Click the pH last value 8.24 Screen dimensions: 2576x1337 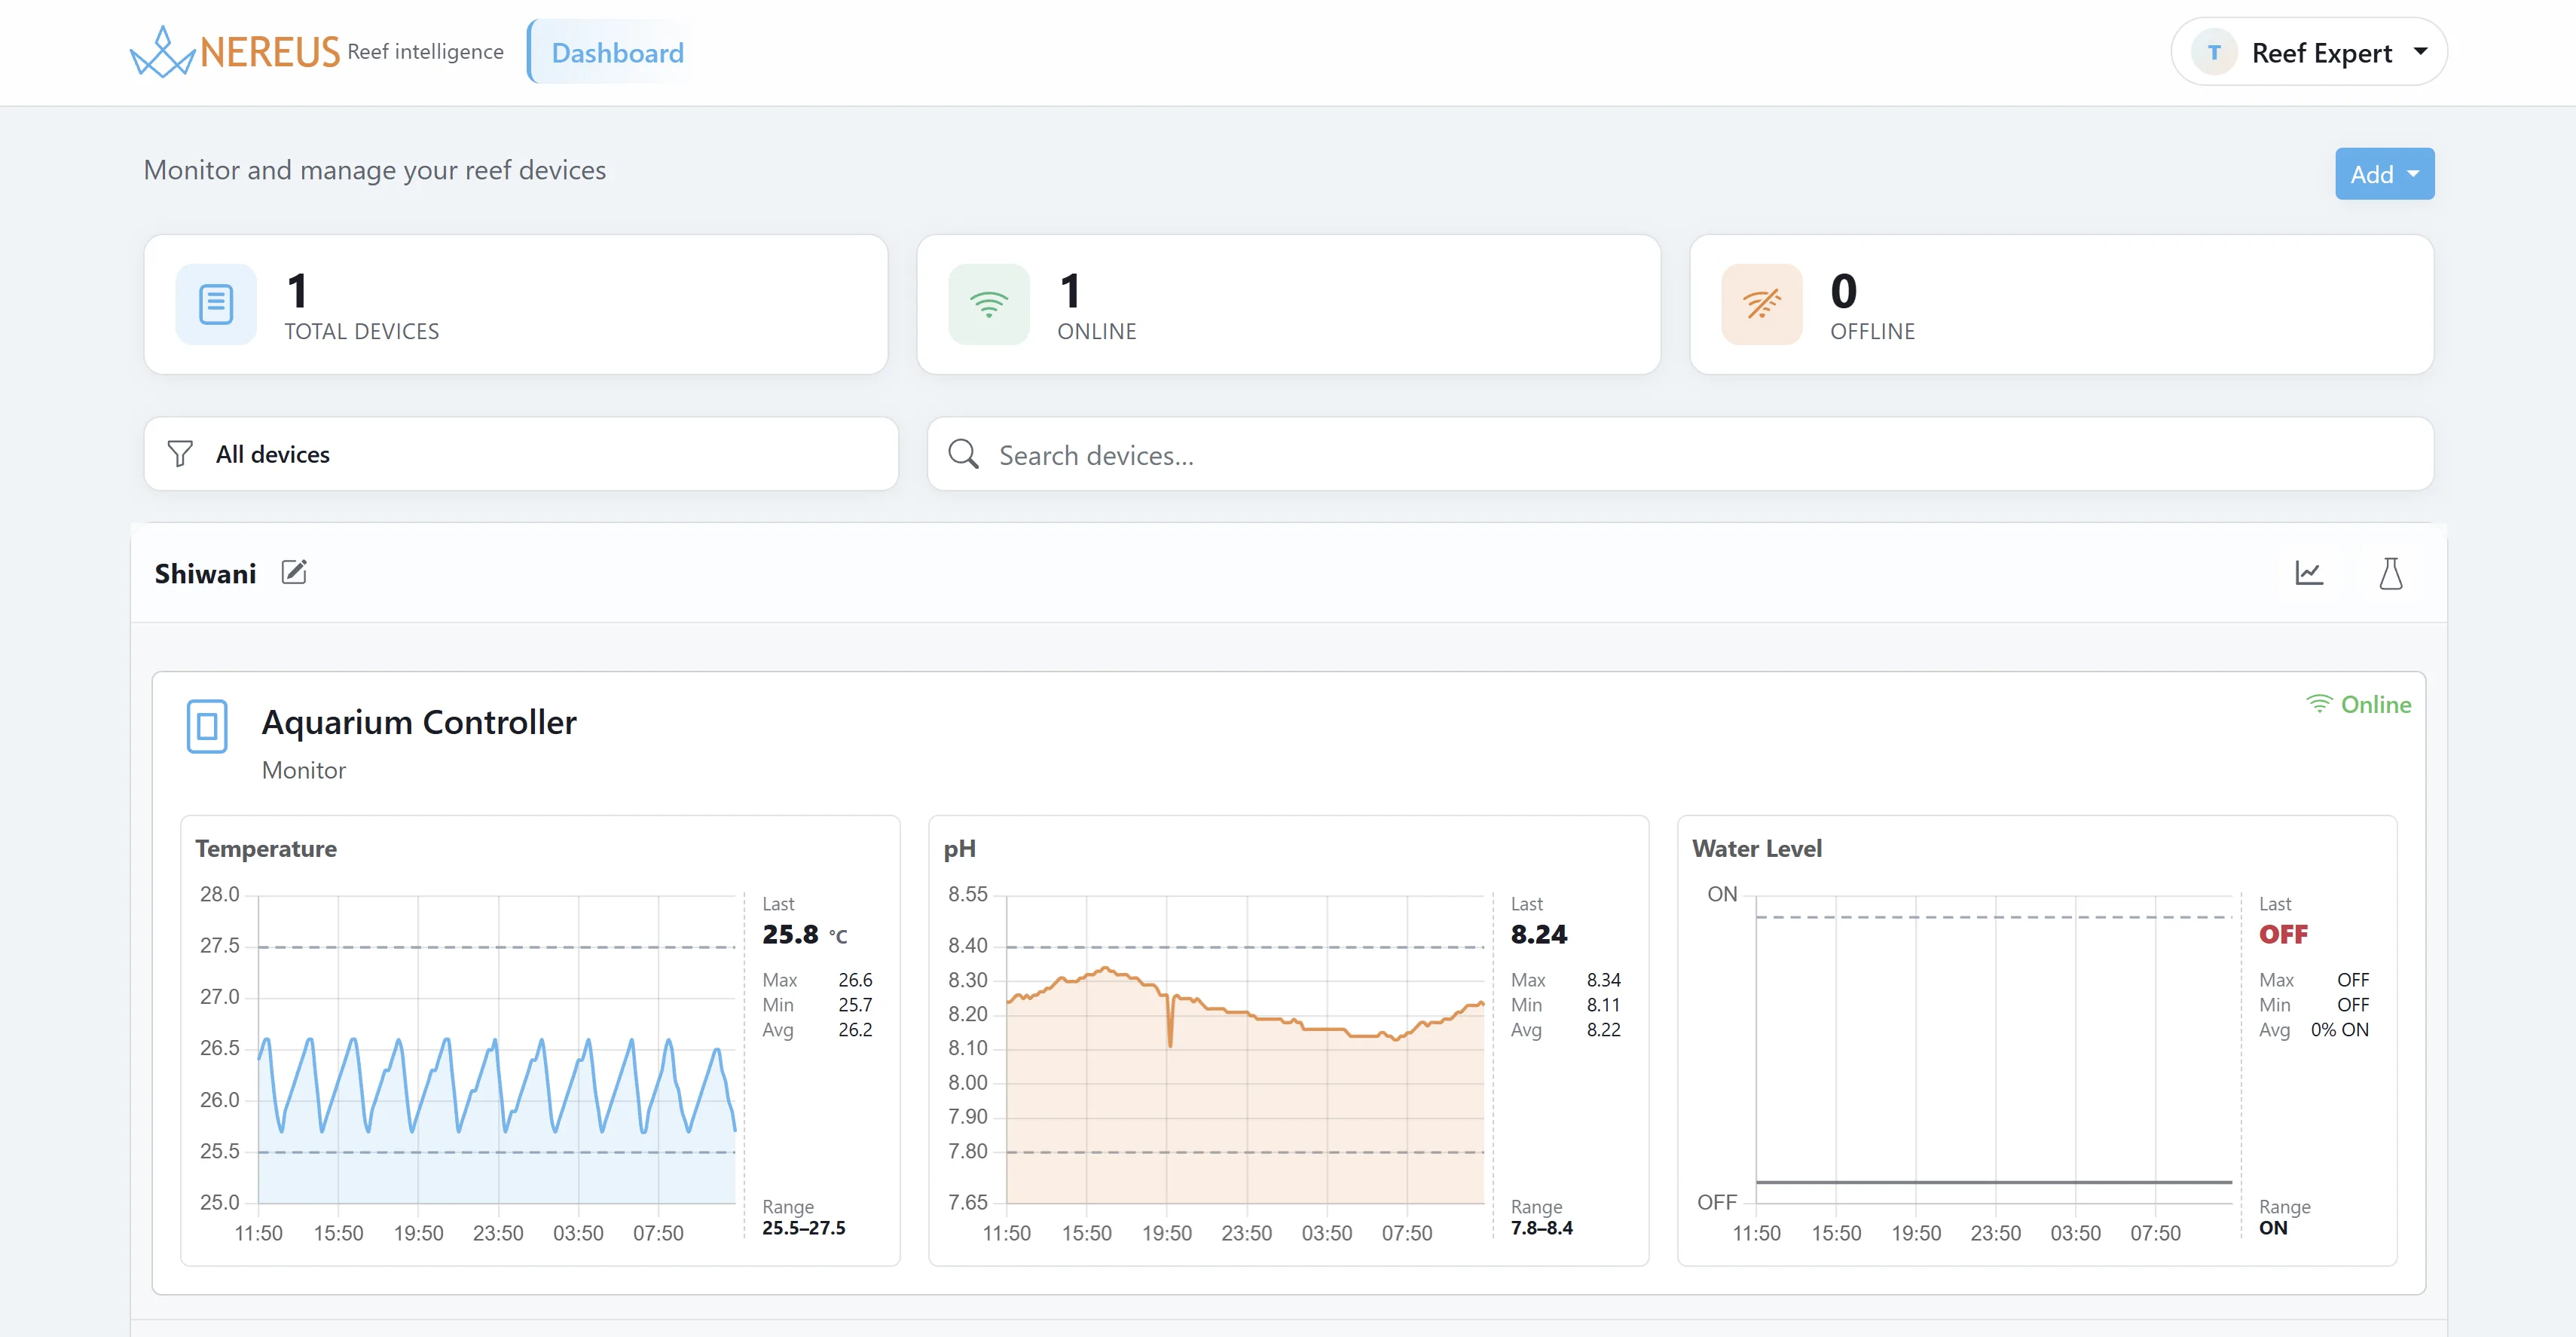pyautogui.click(x=1539, y=934)
